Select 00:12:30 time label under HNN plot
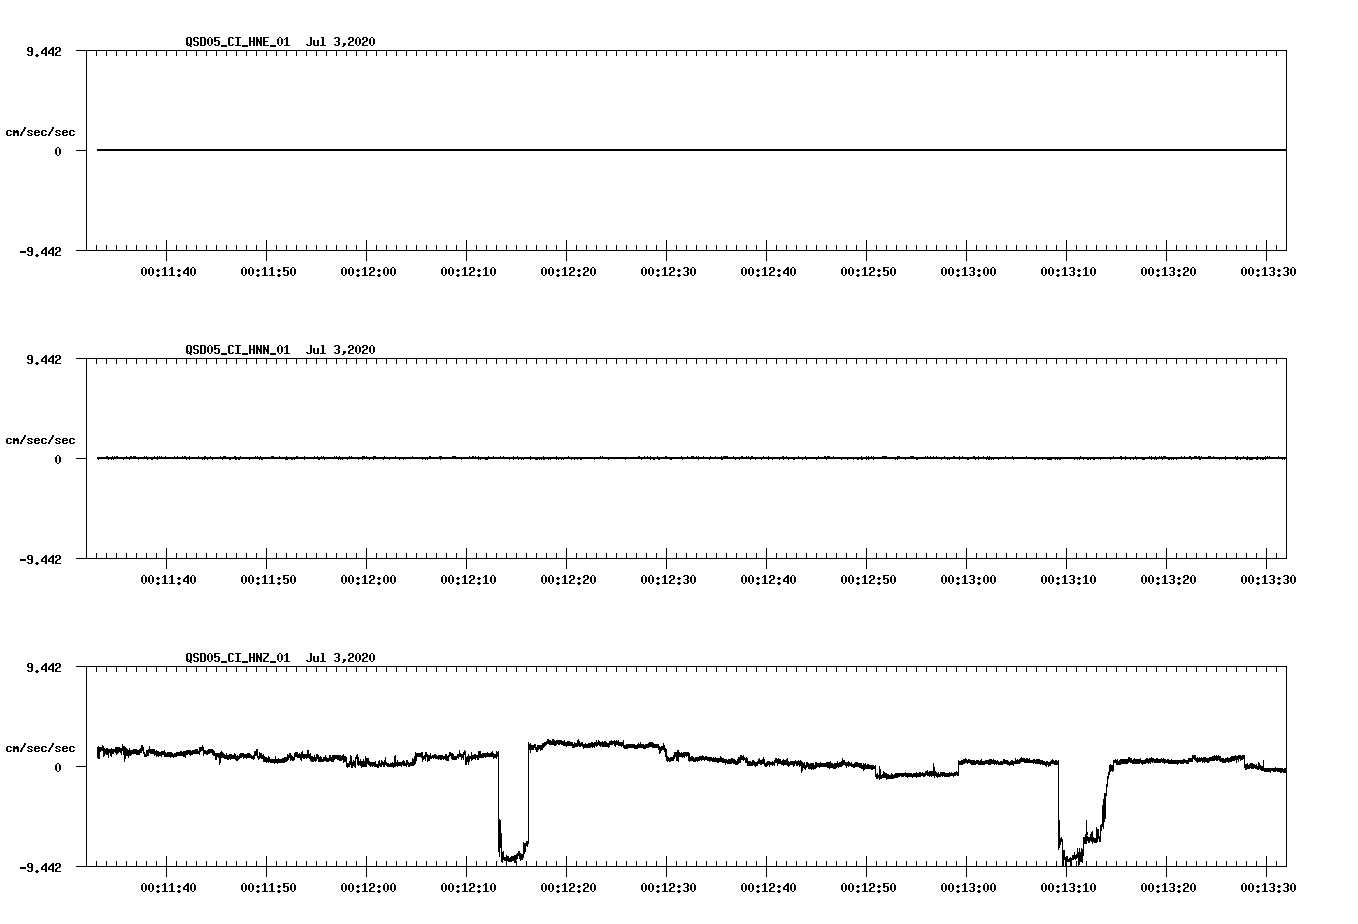The width and height of the screenshot is (1358, 924). [668, 580]
